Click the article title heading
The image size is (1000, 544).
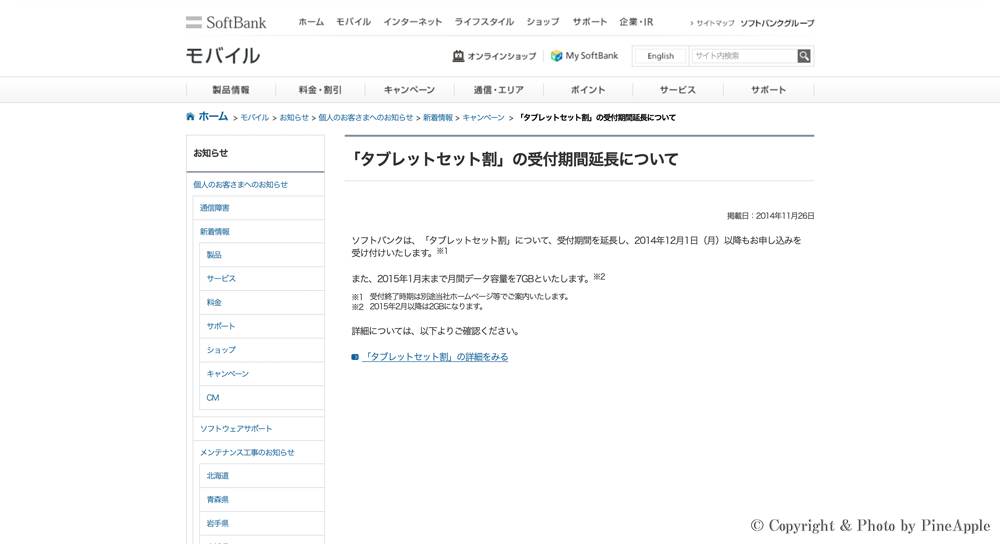click(x=515, y=159)
